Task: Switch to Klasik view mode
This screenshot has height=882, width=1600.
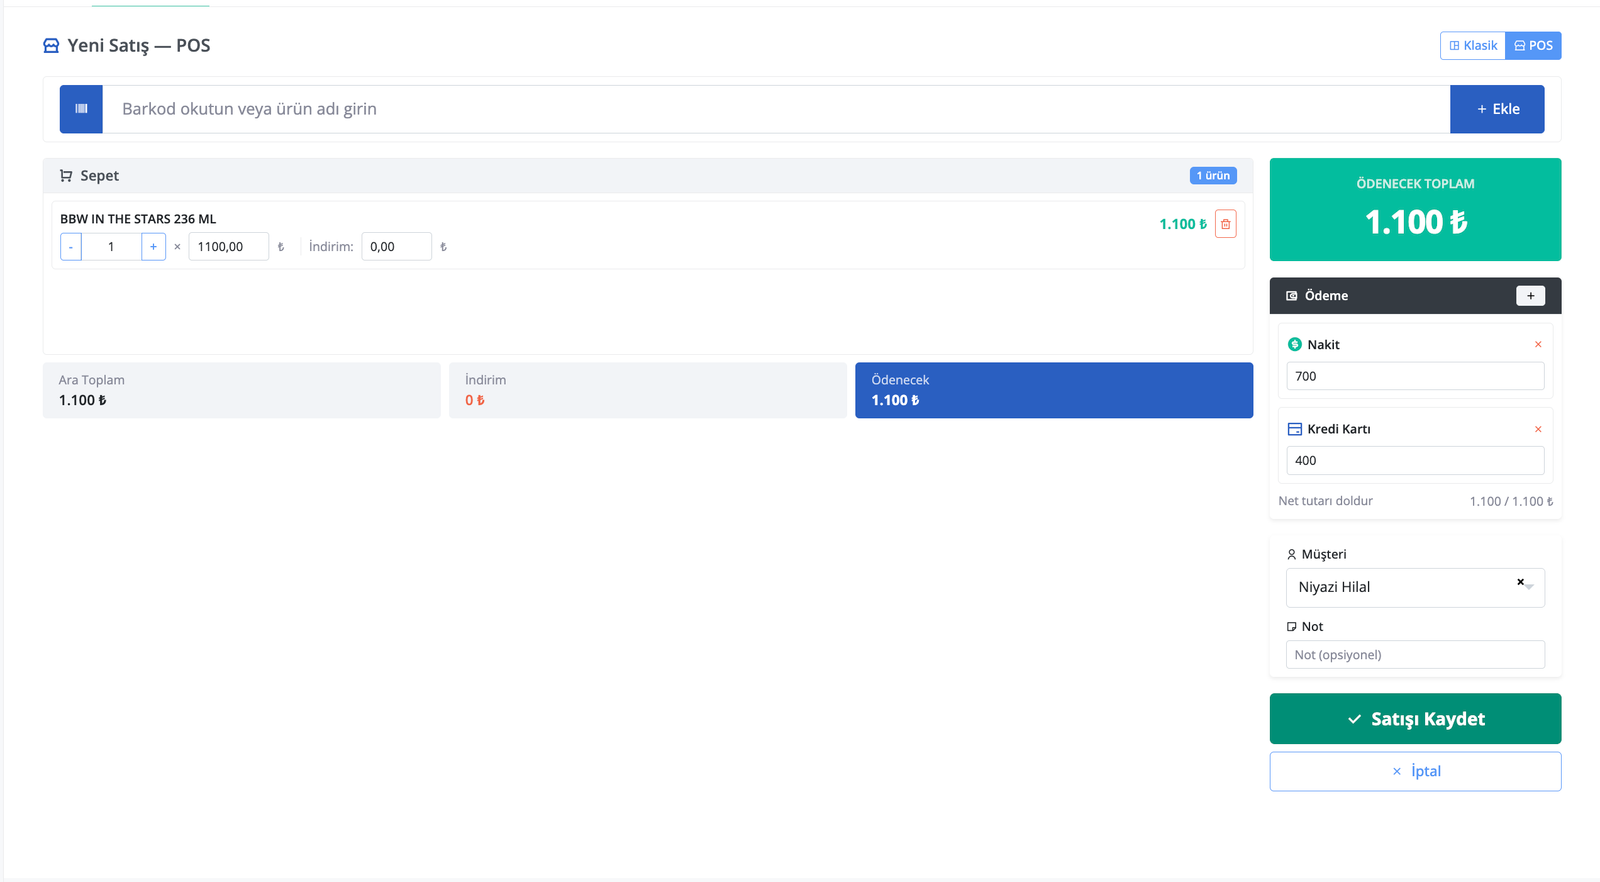Action: point(1473,46)
